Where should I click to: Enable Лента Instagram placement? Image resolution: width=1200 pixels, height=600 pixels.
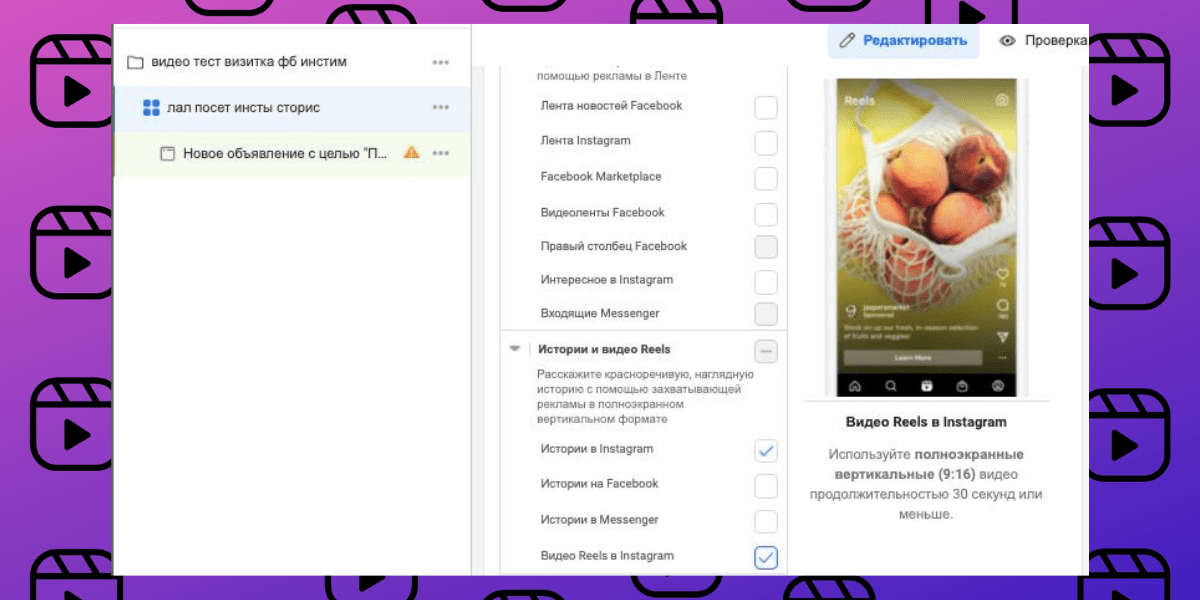click(766, 142)
